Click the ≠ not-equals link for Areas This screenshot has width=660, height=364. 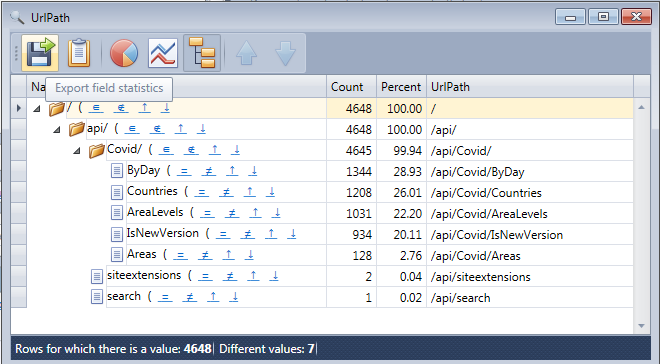pyautogui.click(x=205, y=255)
